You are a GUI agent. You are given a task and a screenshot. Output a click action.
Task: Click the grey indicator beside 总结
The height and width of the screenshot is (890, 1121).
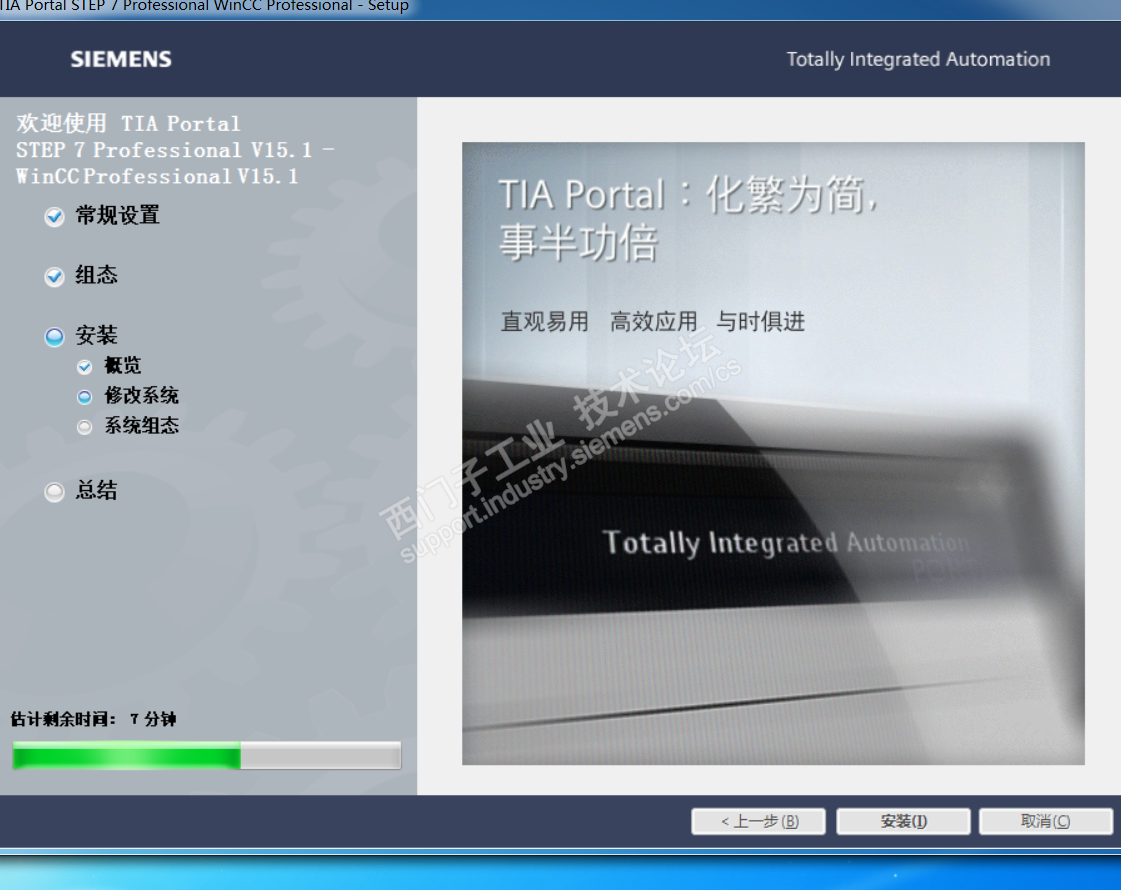(54, 492)
